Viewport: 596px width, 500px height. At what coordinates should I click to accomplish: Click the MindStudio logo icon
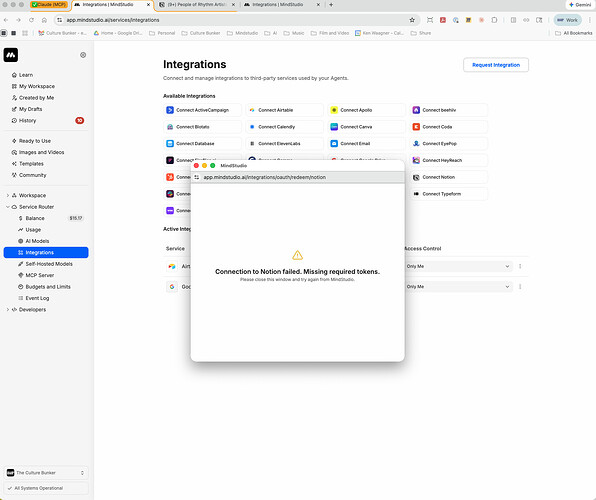tap(11, 55)
